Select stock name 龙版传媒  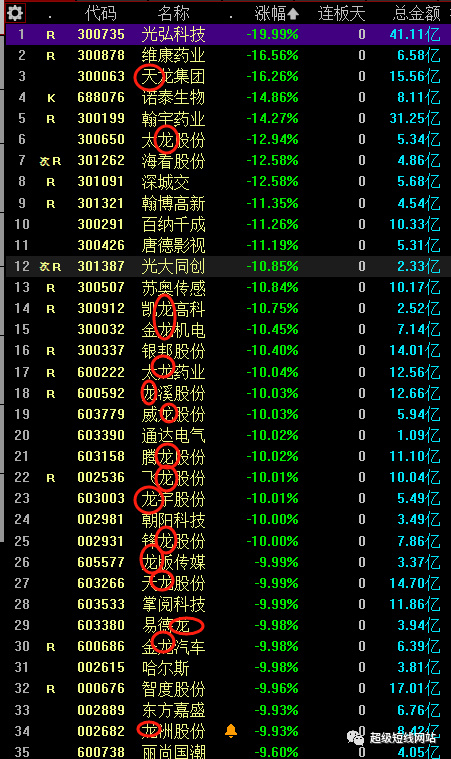[x=173, y=562]
